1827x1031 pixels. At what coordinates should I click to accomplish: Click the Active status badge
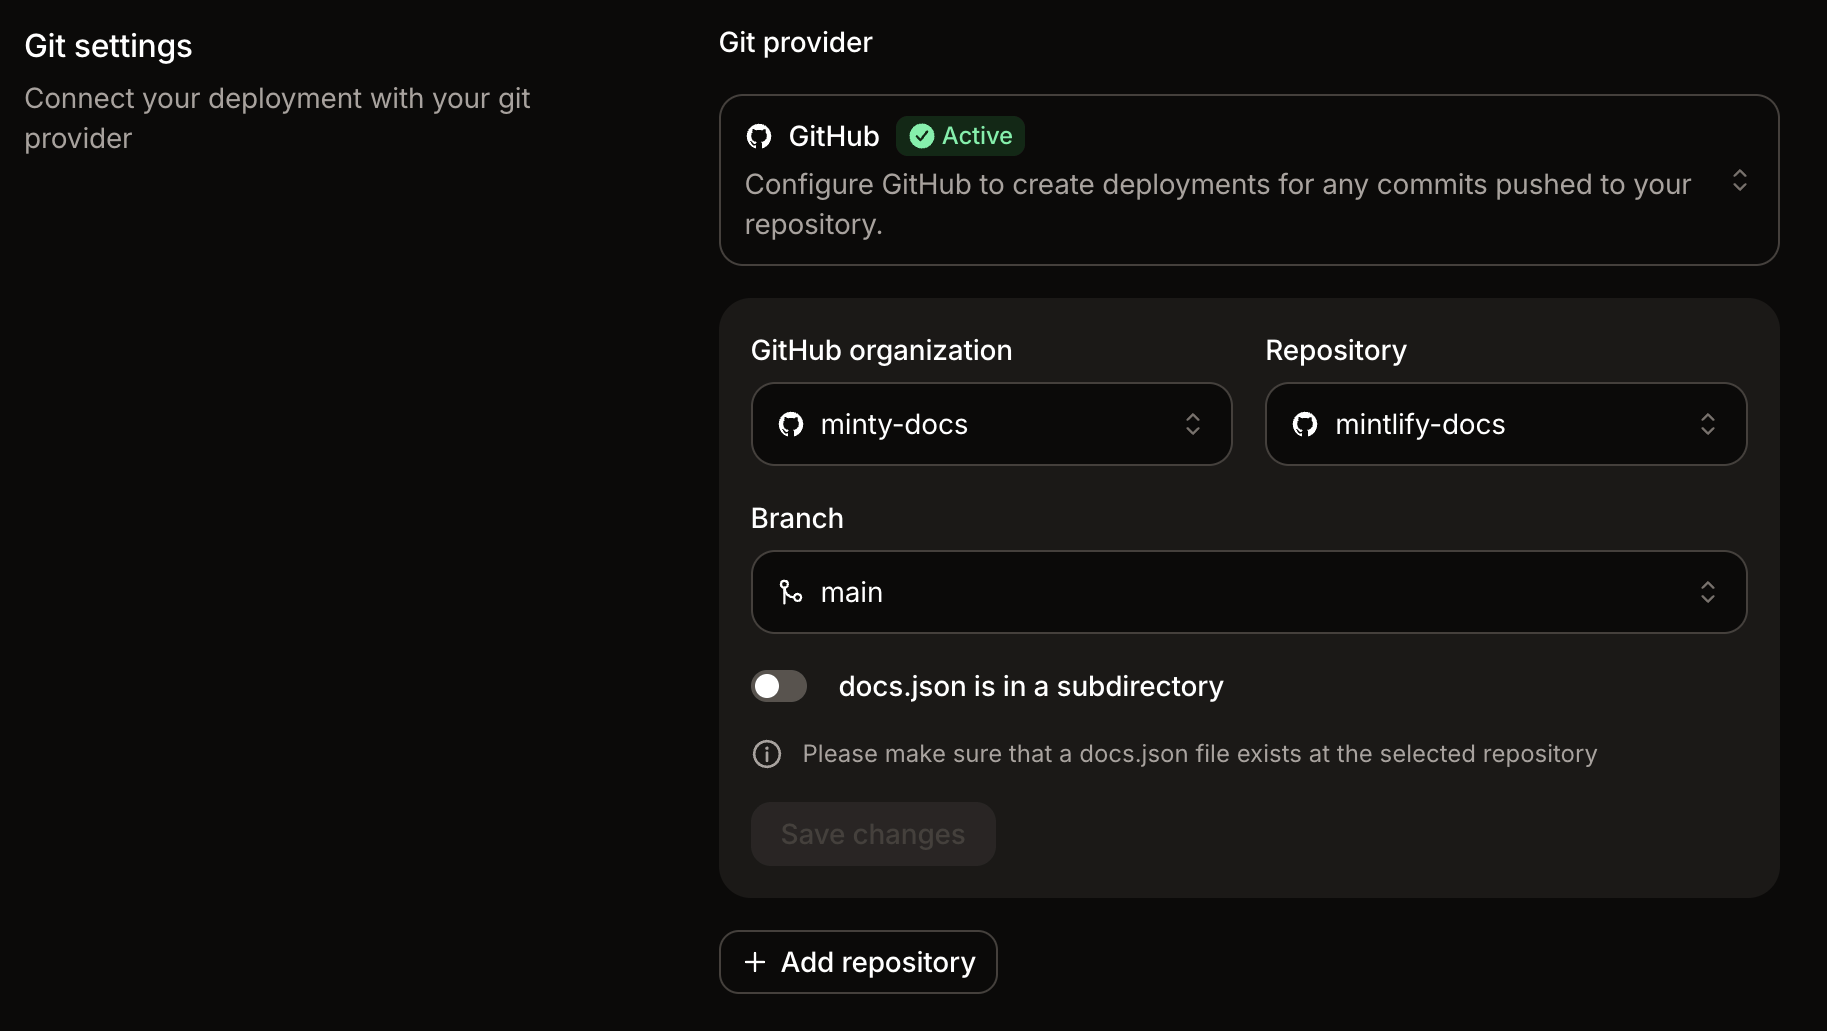pyautogui.click(x=960, y=136)
